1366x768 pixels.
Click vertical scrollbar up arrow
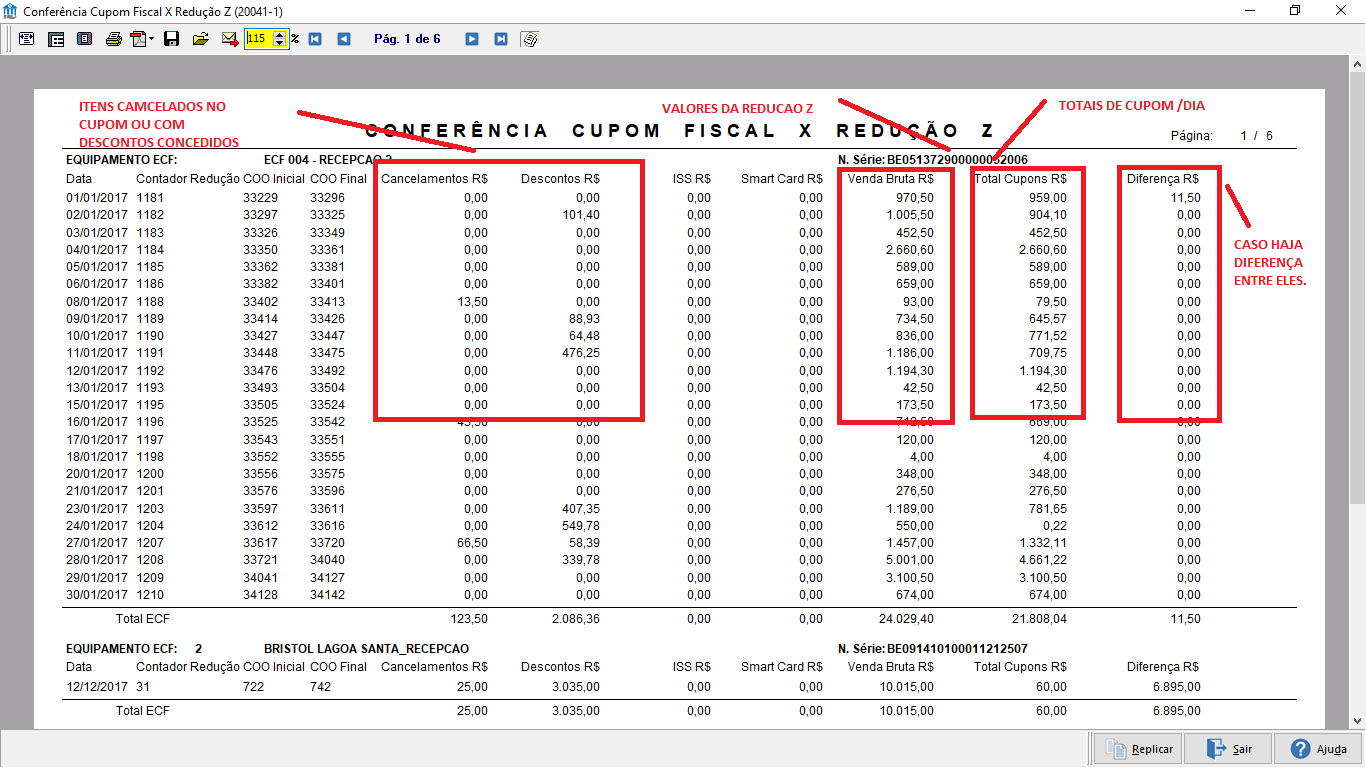tap(1357, 63)
